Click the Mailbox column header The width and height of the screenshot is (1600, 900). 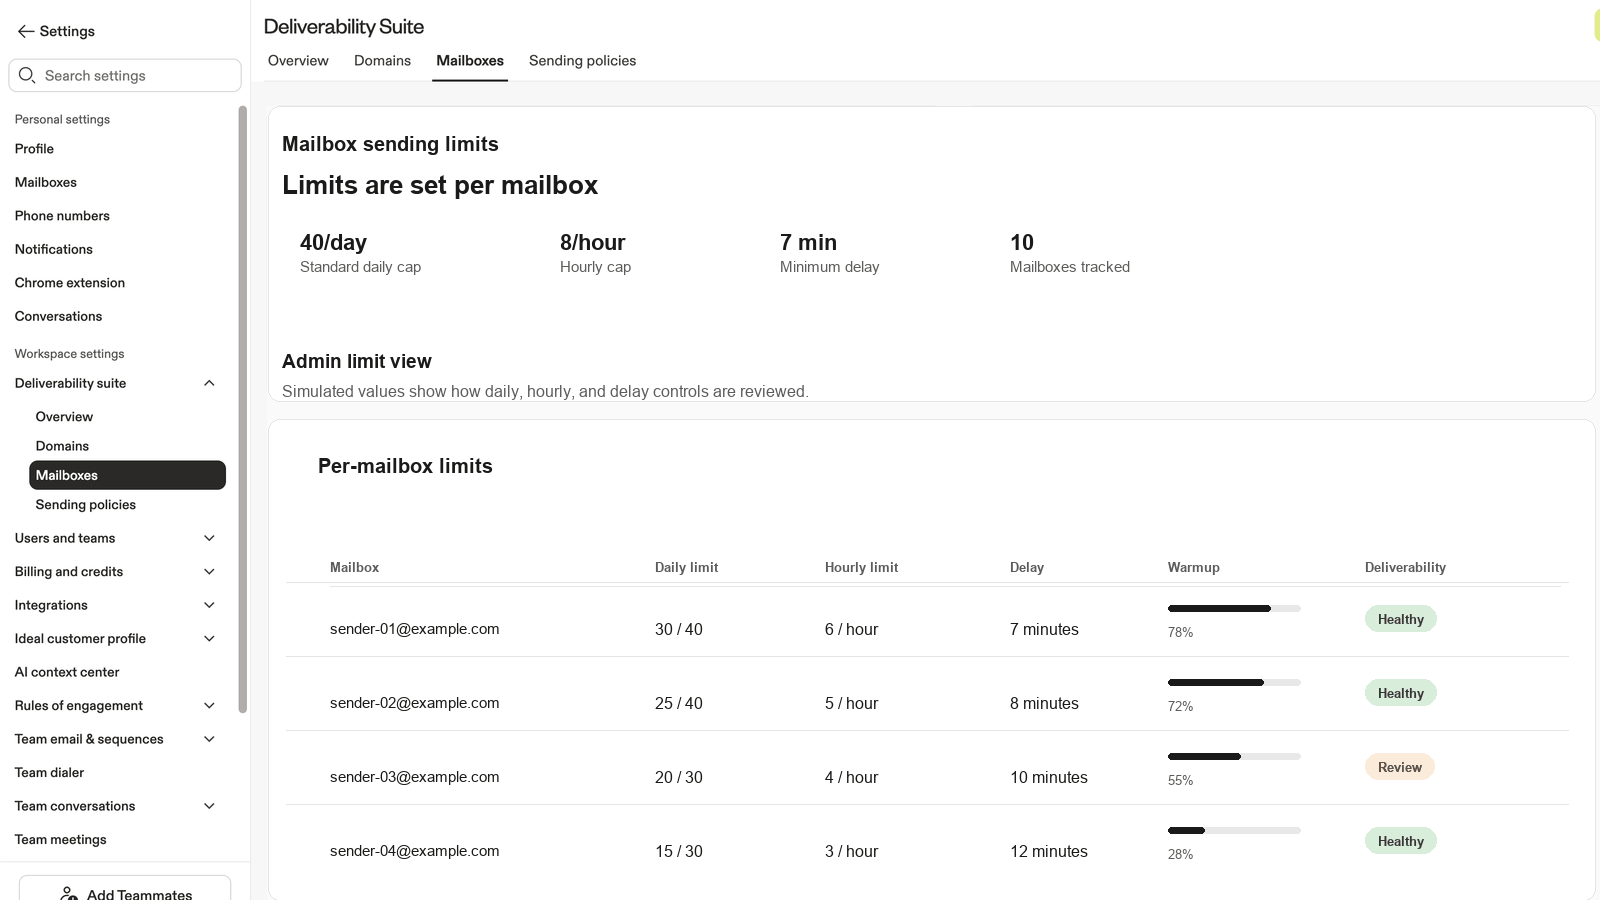[354, 567]
